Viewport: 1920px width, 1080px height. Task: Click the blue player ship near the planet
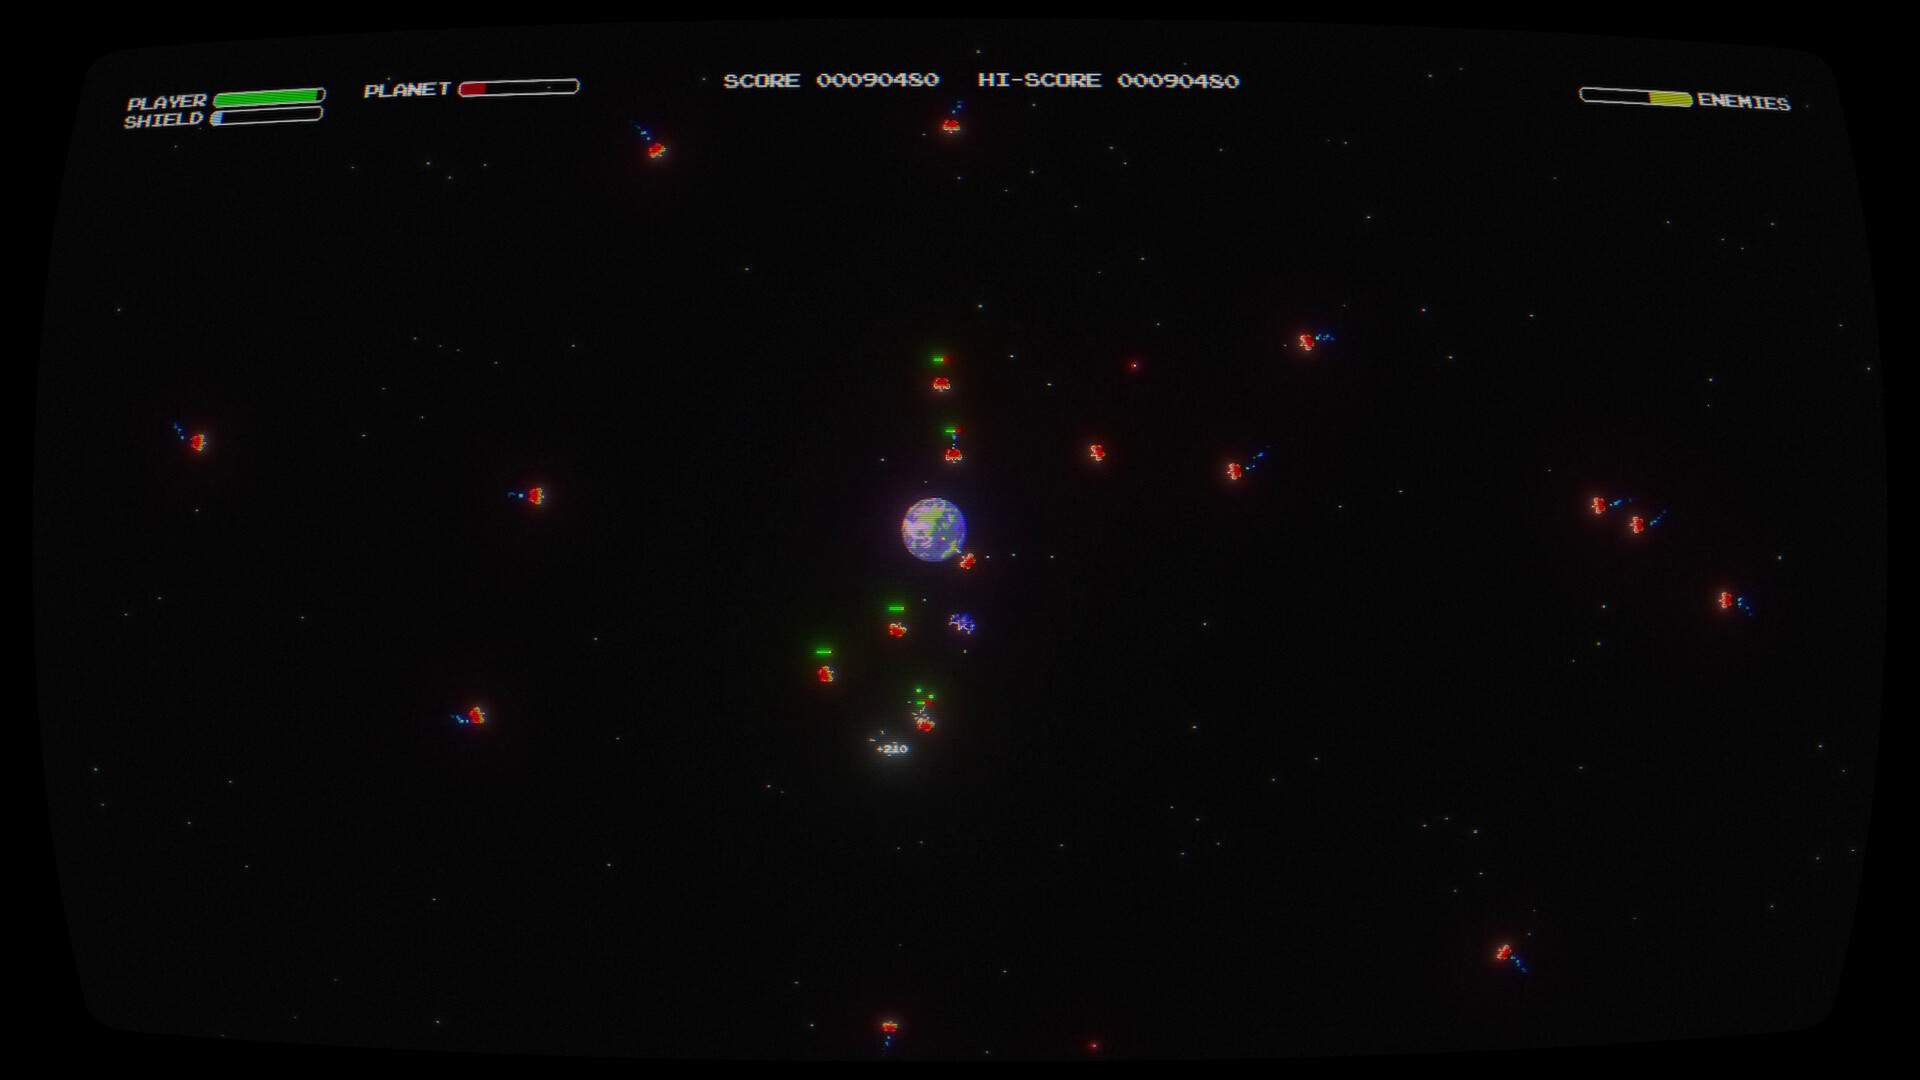(962, 622)
